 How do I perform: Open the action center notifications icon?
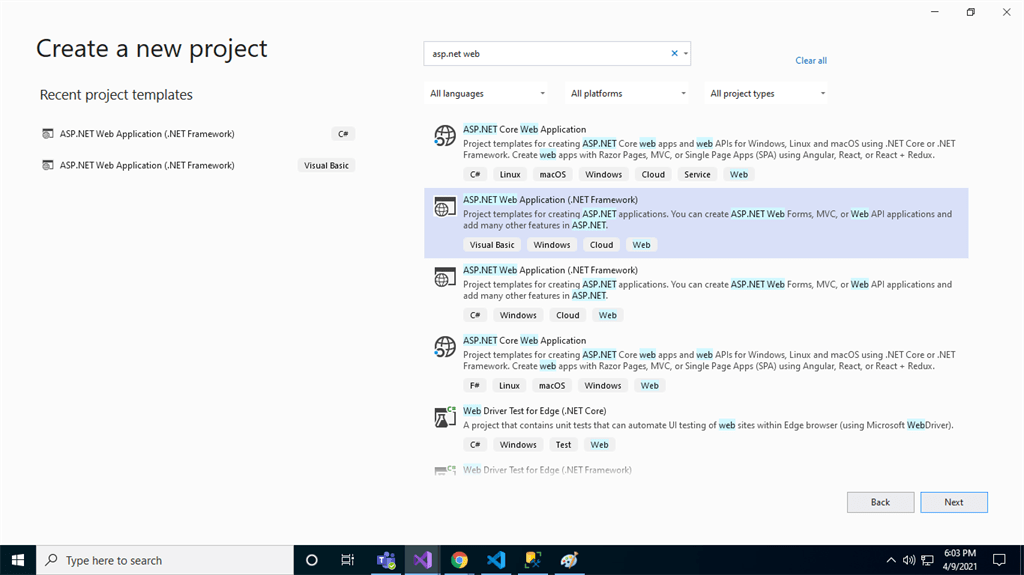coord(999,560)
